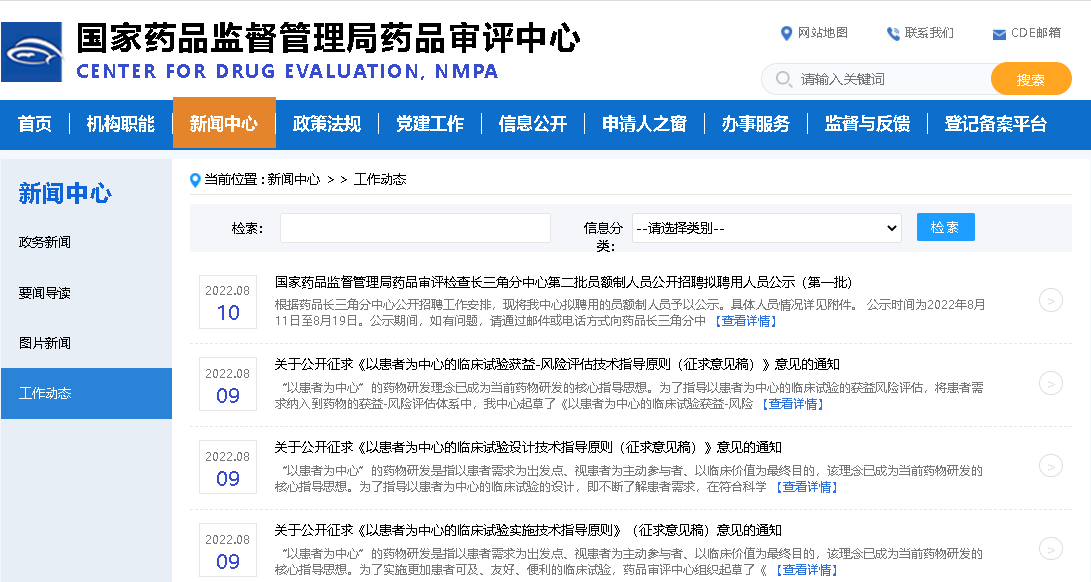Click arrow icon for 临床试验实施 notice
The image size is (1091, 582).
1051,549
